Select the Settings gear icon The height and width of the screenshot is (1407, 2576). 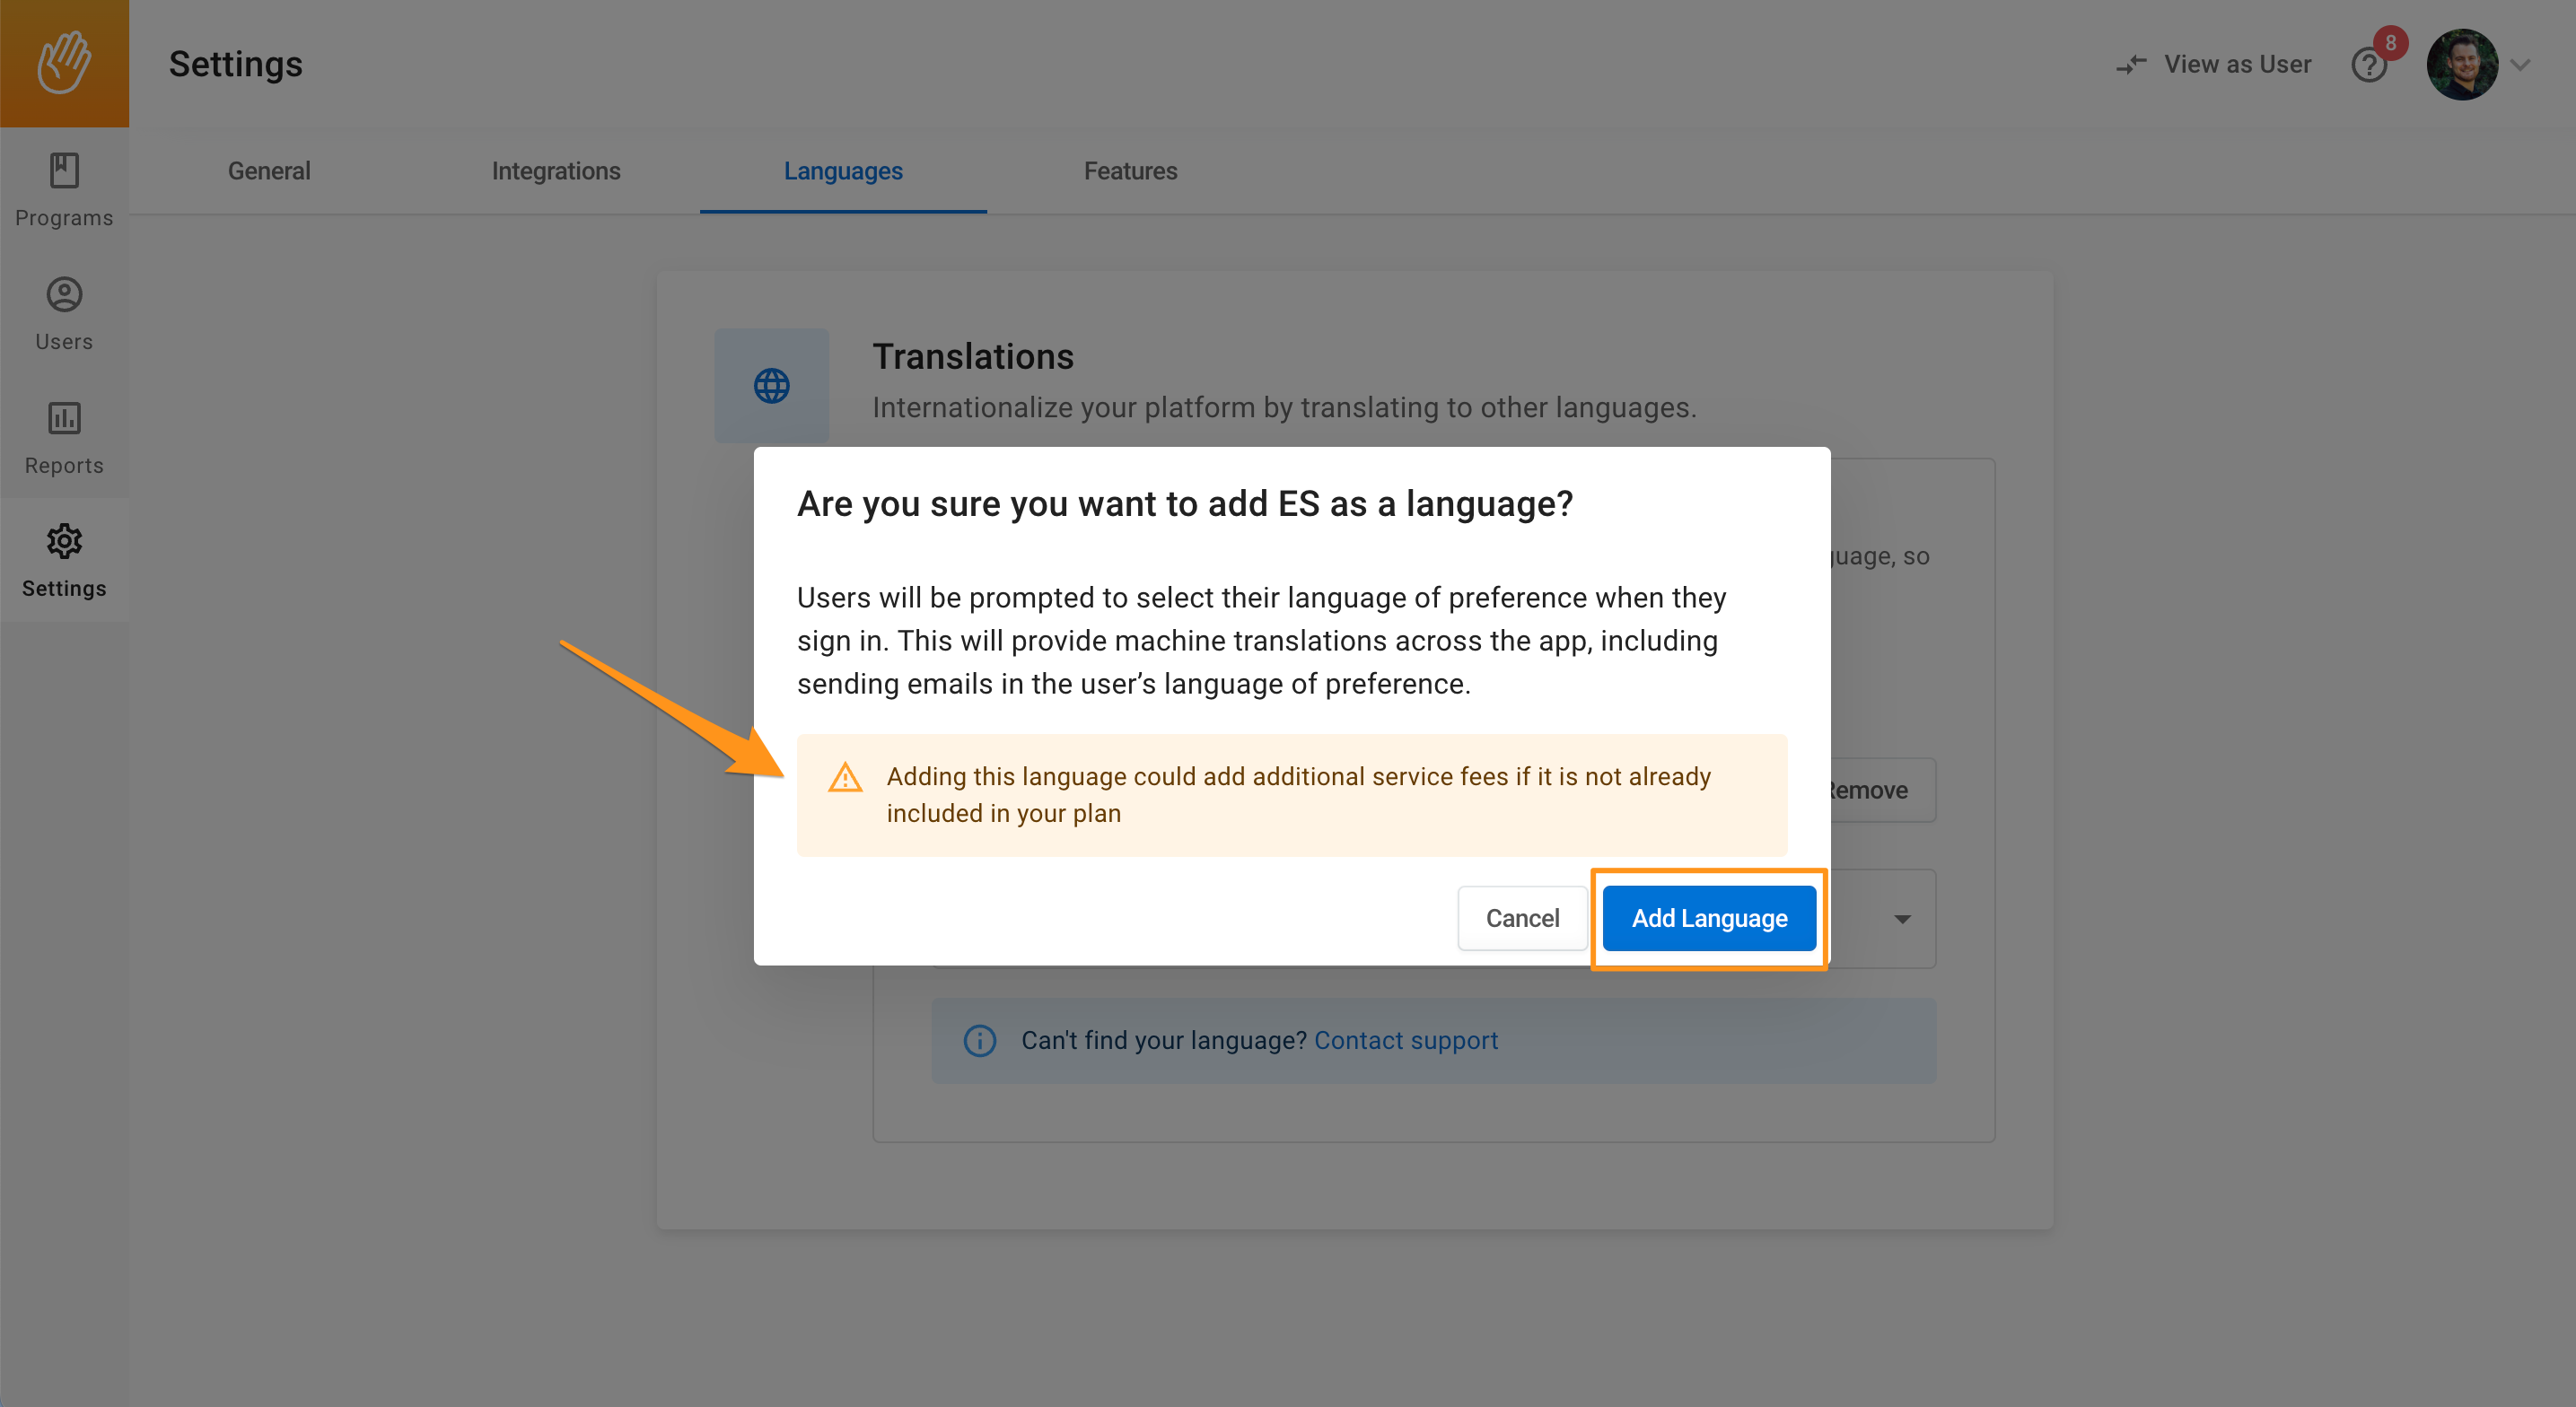[x=64, y=541]
